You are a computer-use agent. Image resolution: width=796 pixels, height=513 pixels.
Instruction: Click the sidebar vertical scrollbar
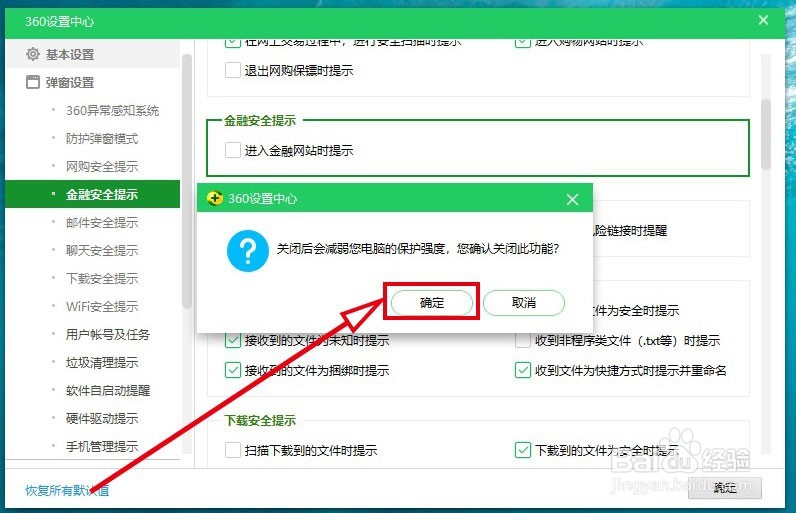pyautogui.click(x=187, y=182)
